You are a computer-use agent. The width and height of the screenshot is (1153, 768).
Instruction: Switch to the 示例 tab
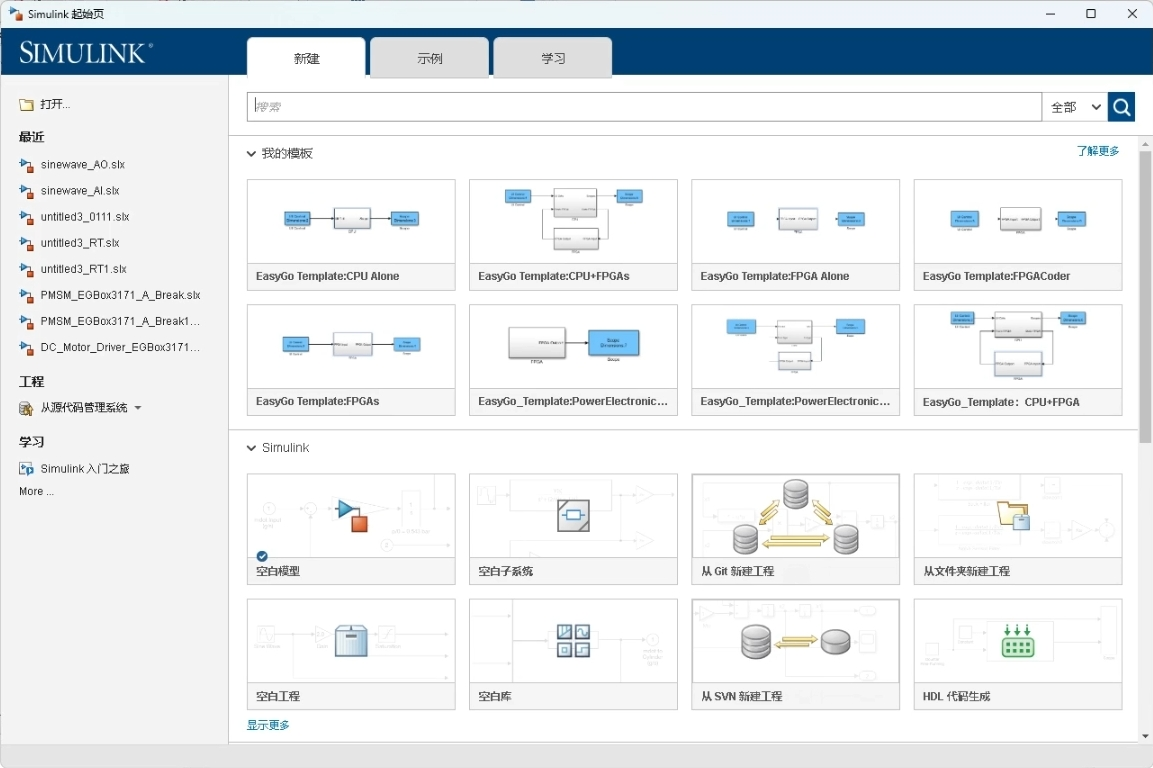pyautogui.click(x=429, y=58)
